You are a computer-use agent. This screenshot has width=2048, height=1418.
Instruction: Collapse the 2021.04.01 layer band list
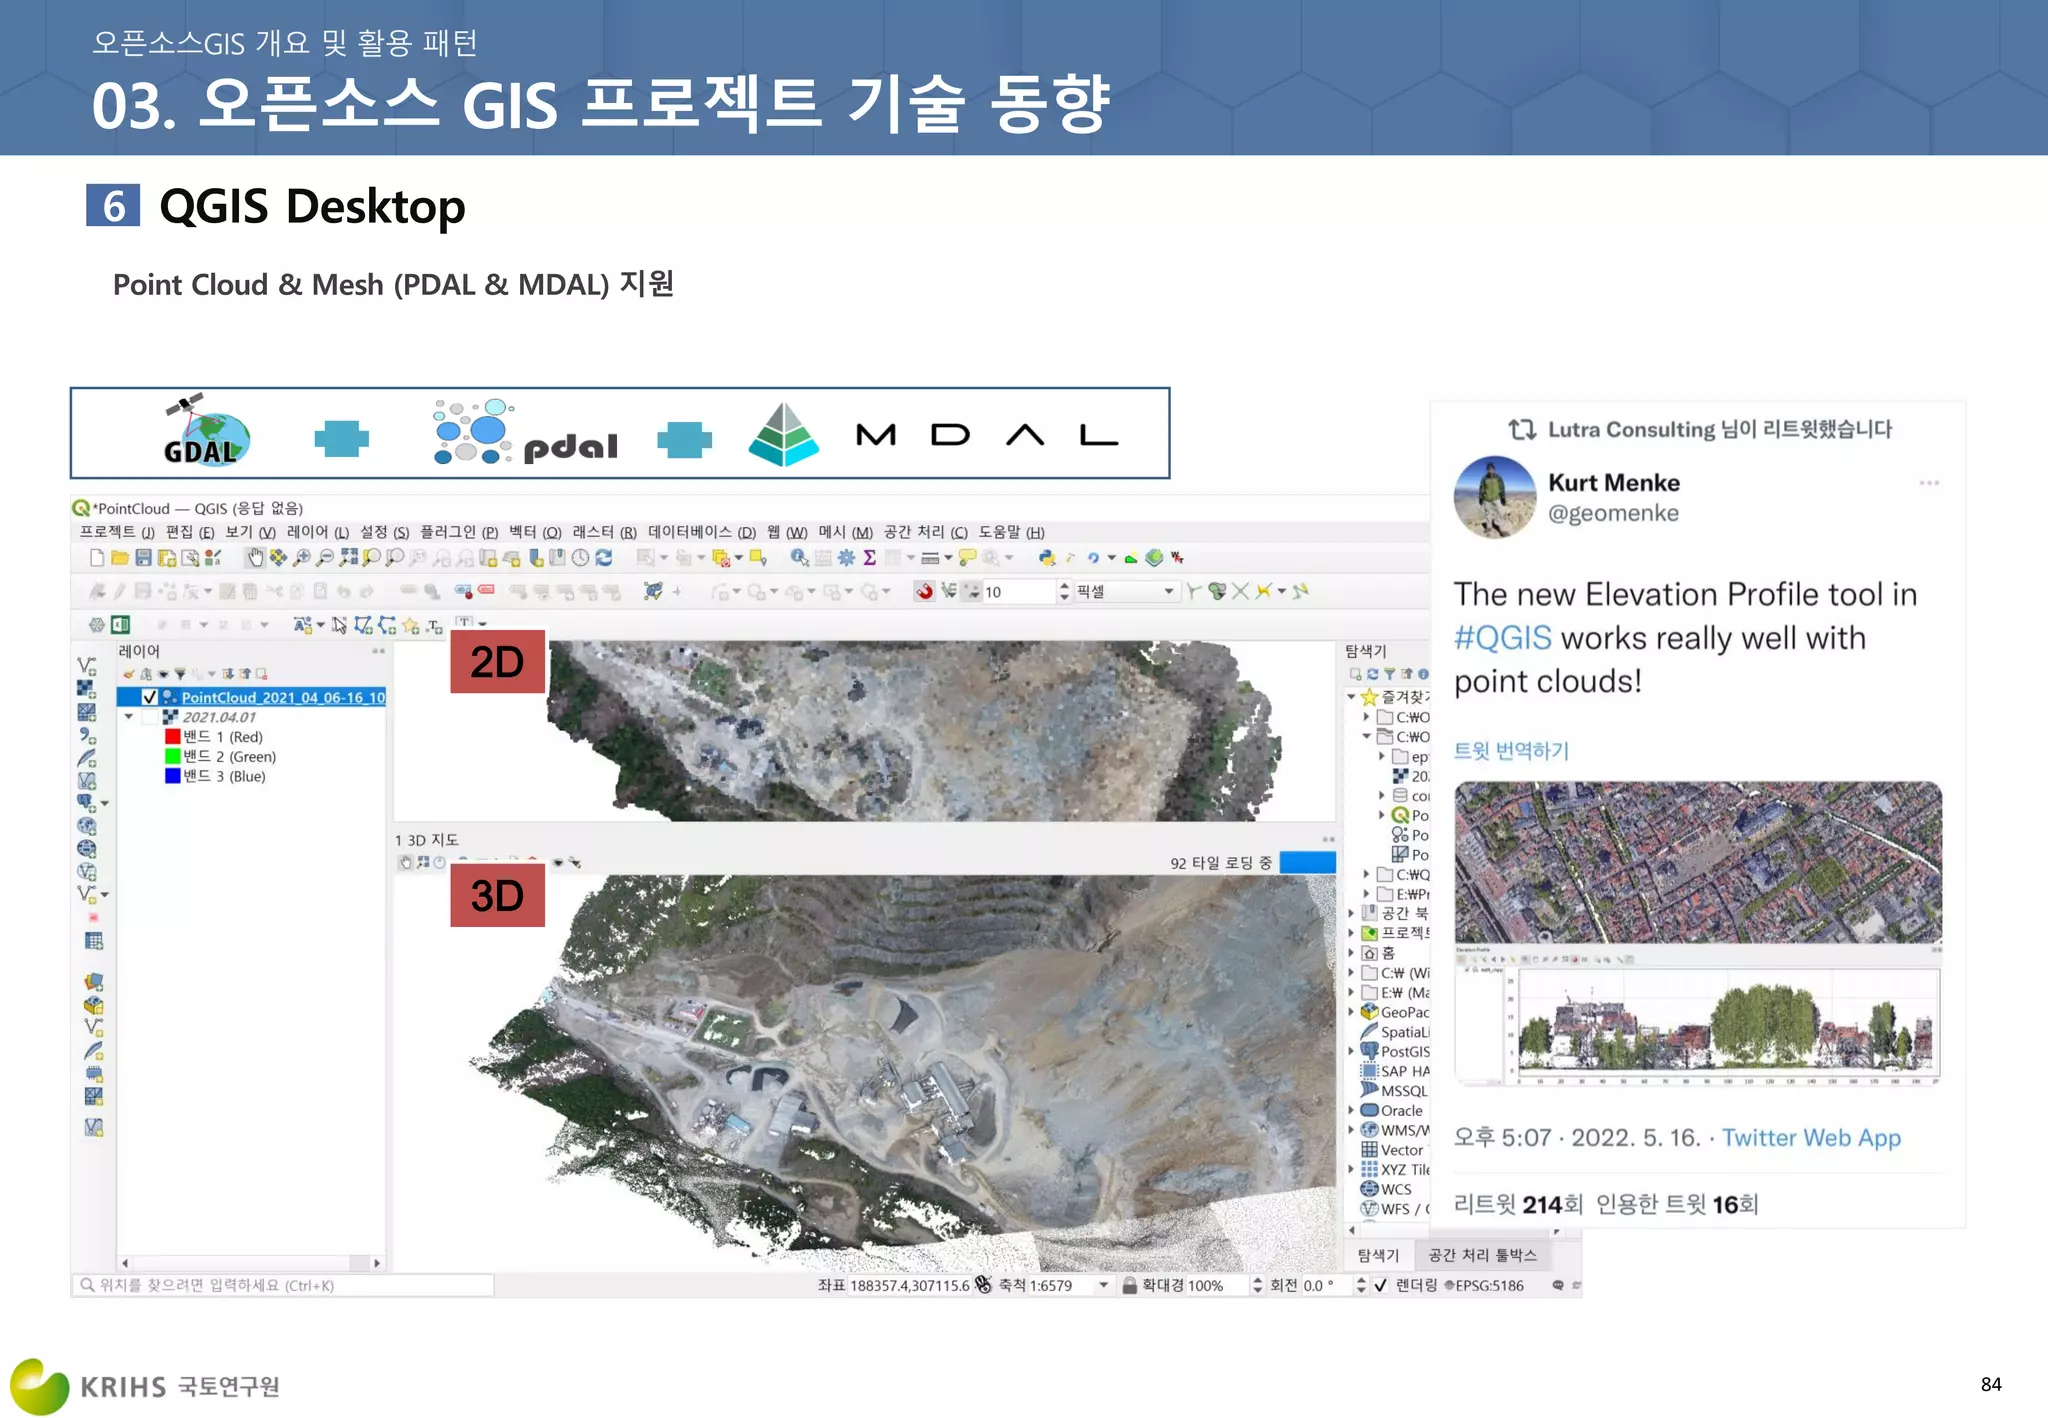pyautogui.click(x=129, y=717)
